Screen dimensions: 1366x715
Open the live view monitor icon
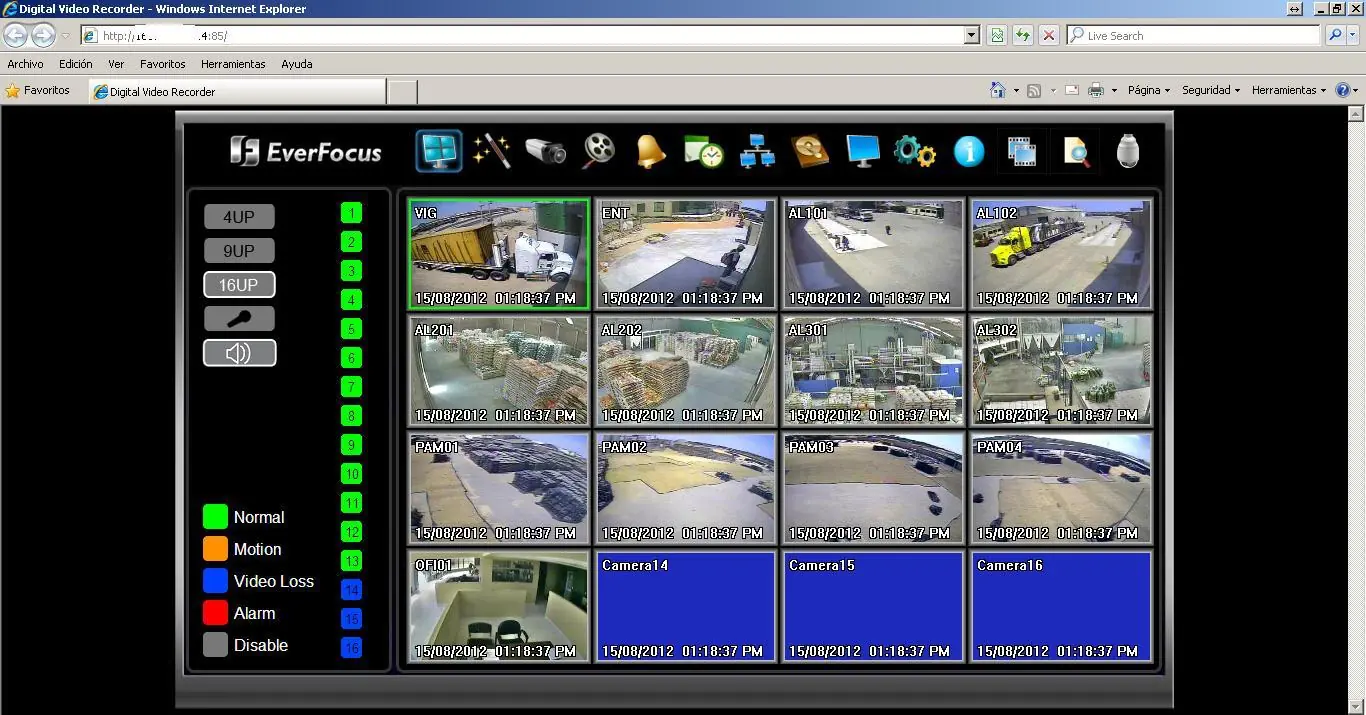(x=439, y=151)
